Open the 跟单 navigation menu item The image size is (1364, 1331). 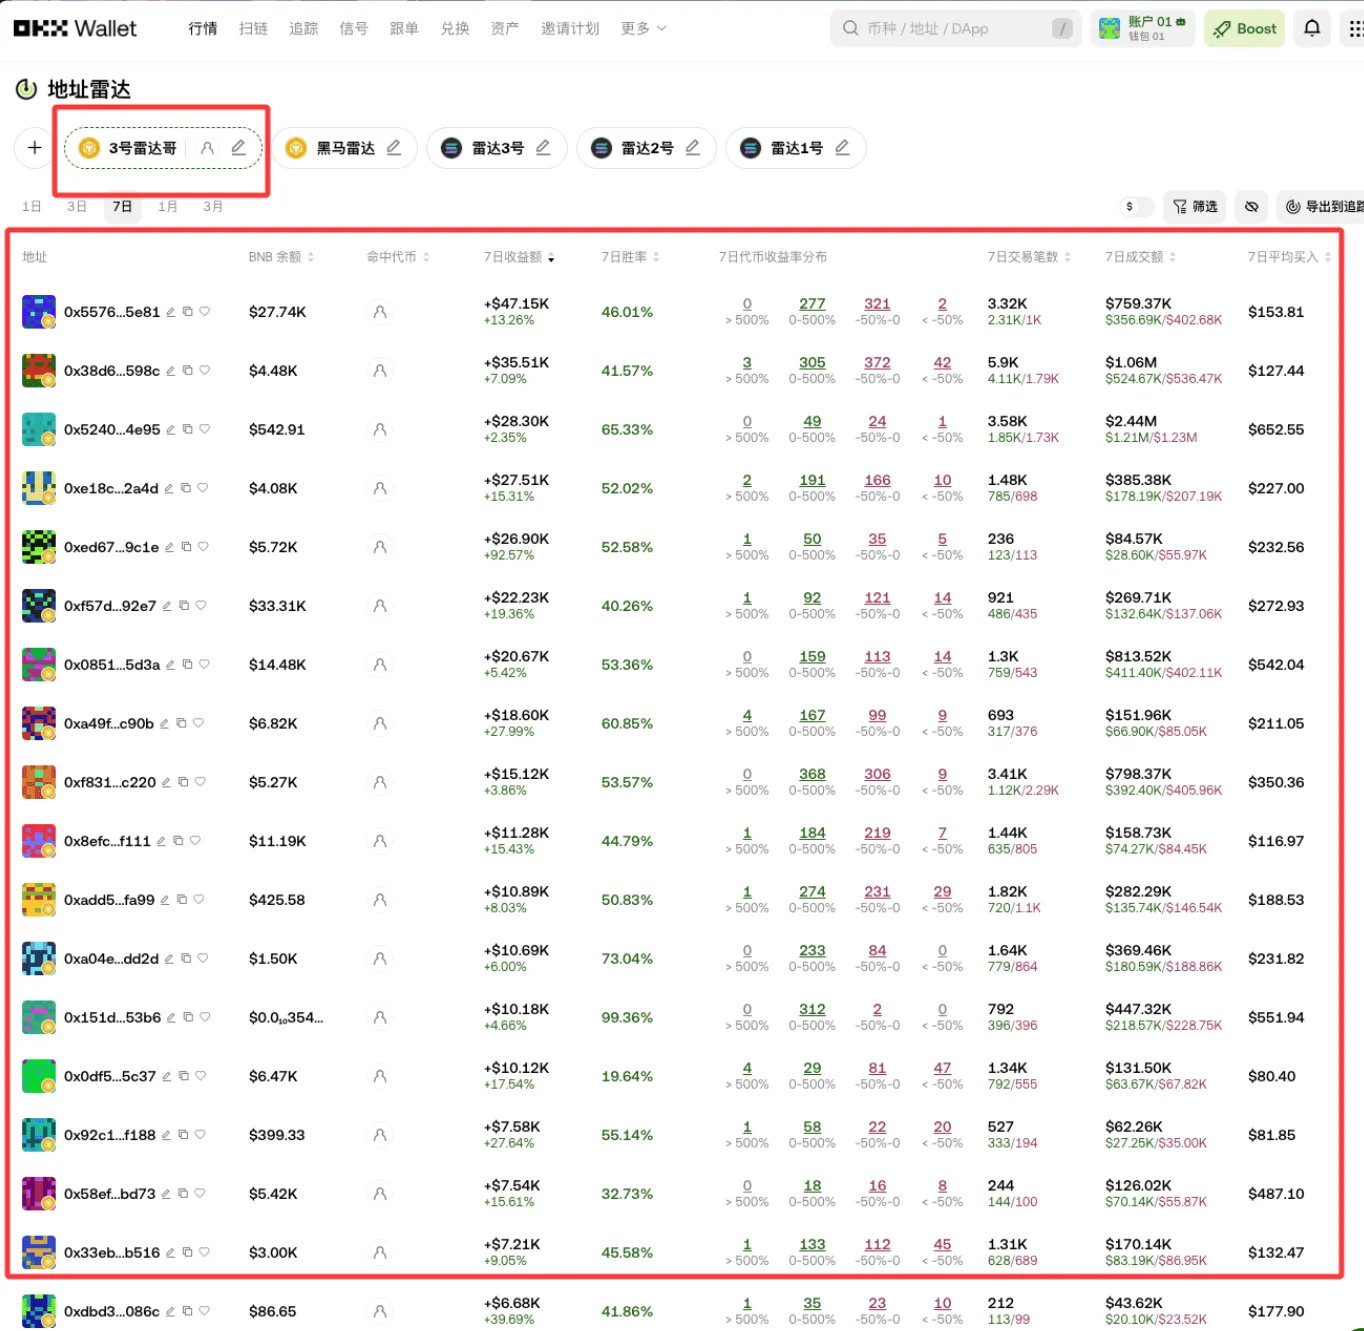[x=404, y=28]
